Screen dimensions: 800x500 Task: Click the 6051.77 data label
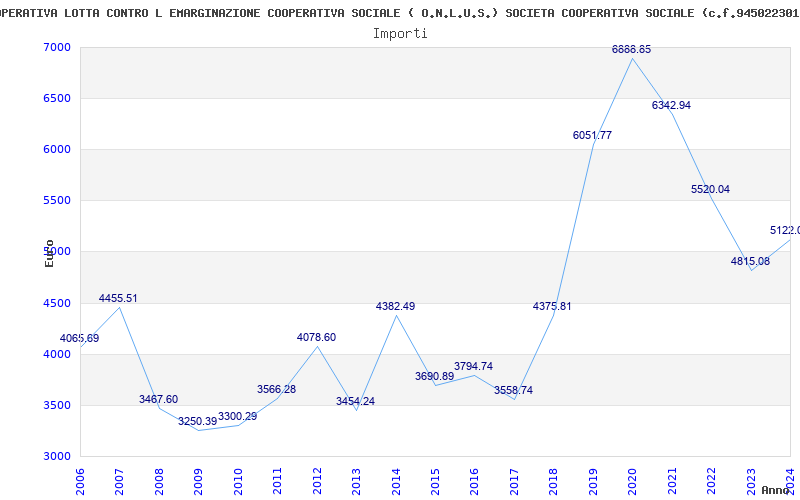coord(592,136)
